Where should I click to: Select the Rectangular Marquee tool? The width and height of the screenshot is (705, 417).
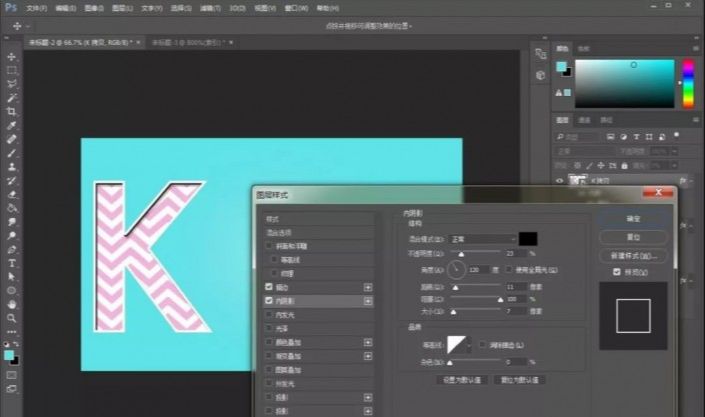pos(12,71)
